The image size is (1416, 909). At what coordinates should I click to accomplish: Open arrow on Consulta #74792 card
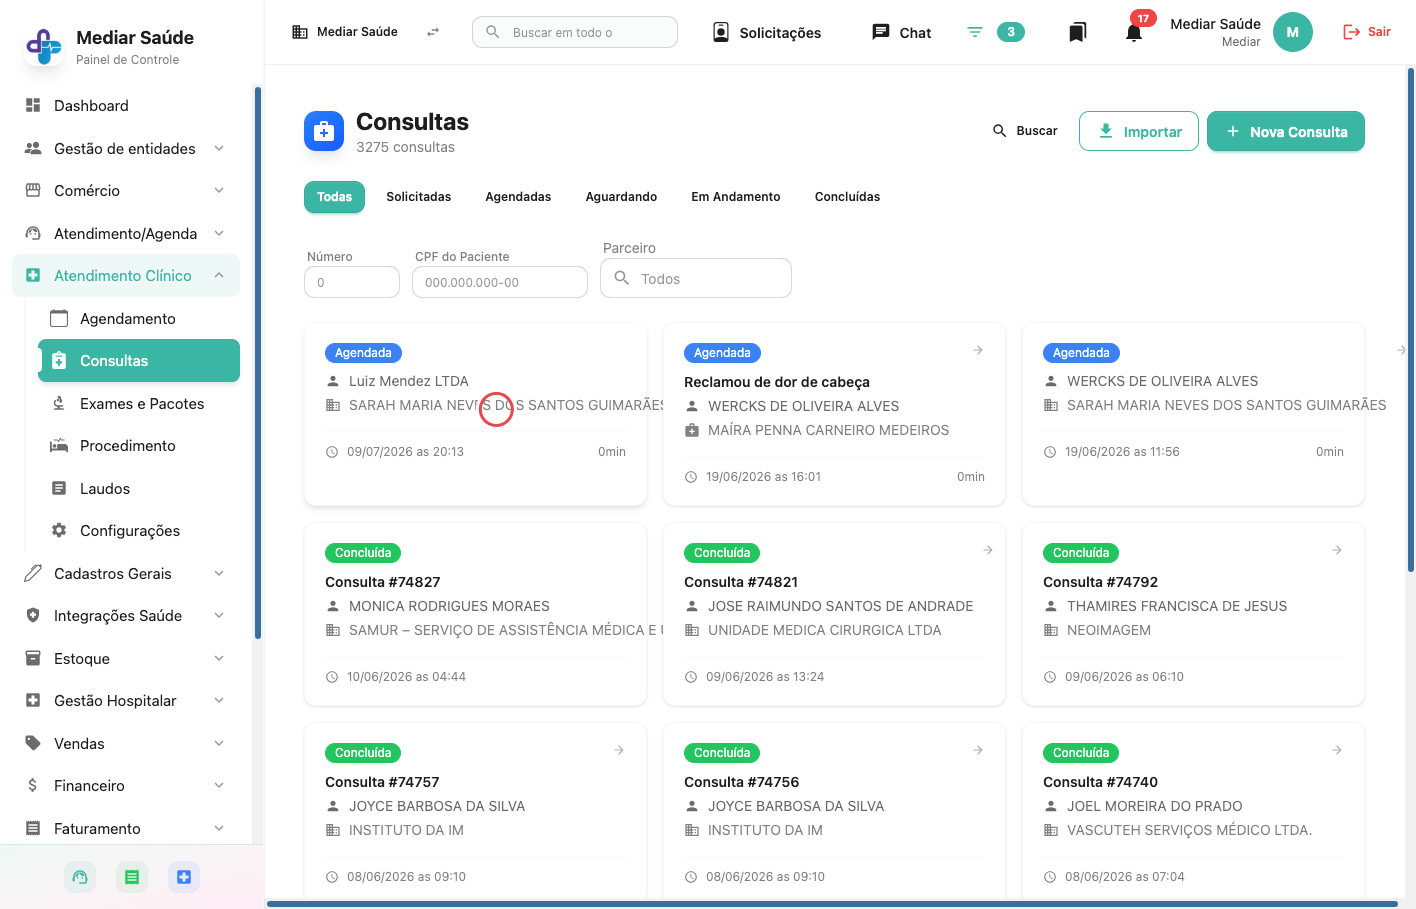(1337, 550)
